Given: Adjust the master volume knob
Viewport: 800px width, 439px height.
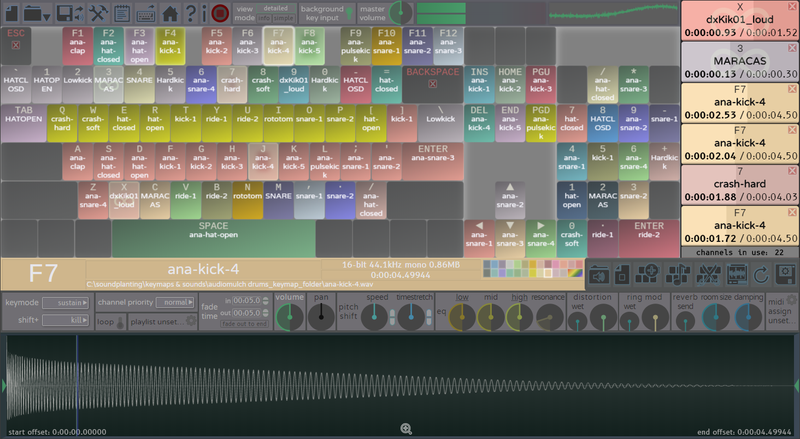Looking at the screenshot, I should 401,13.
